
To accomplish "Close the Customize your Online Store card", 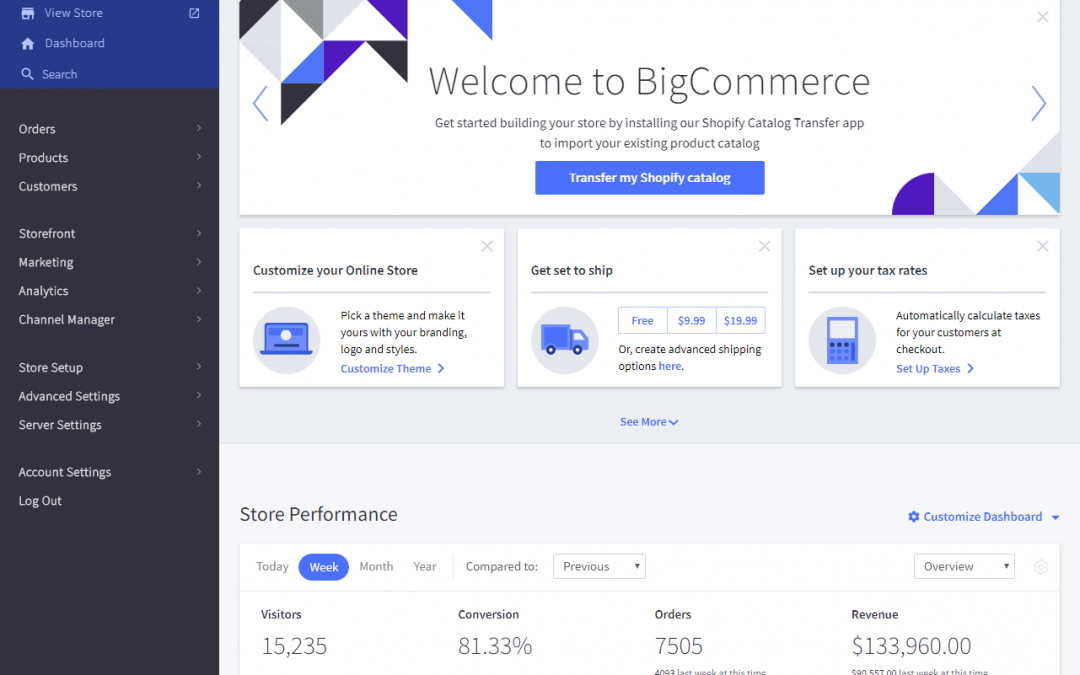I will (487, 246).
